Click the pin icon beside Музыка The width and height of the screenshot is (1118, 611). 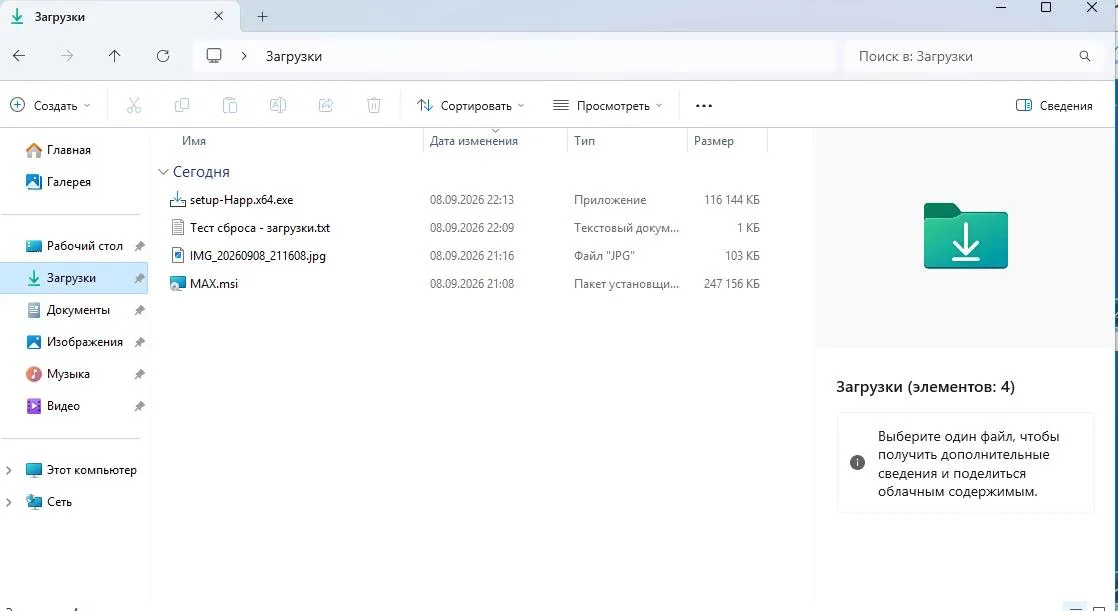140,374
